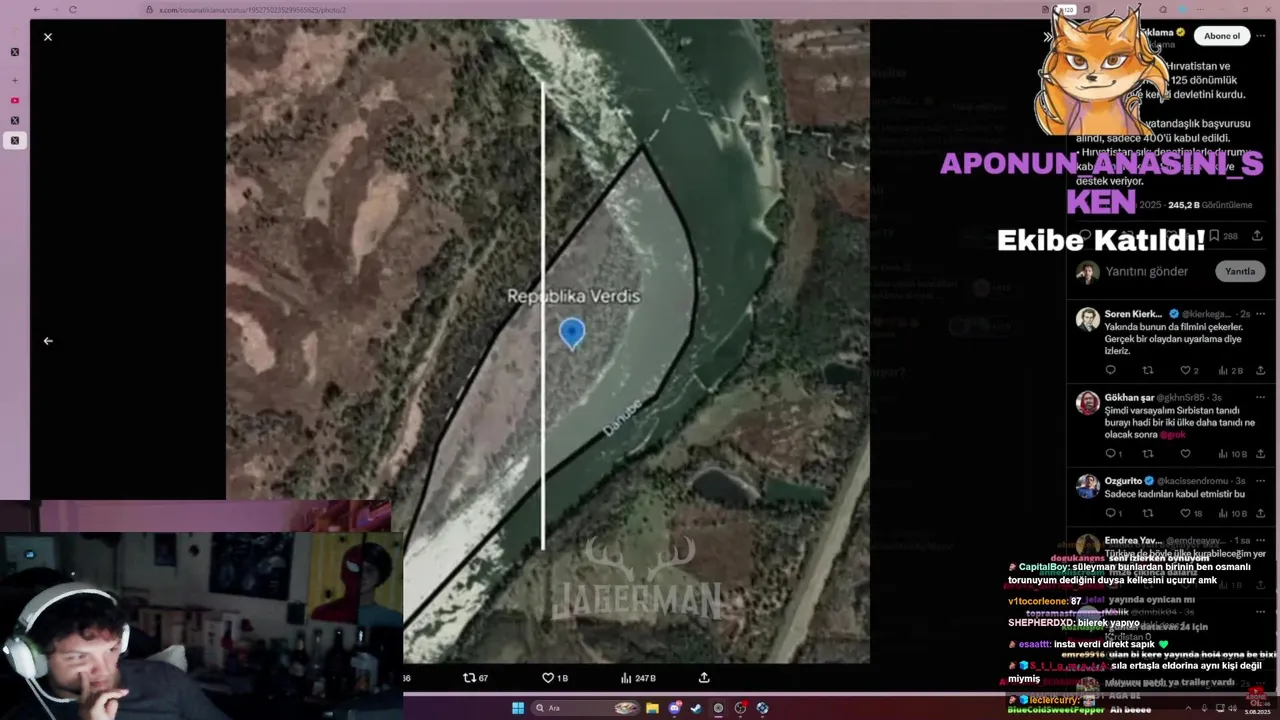Click the 245,2 B Görüntüleme view count
This screenshot has height=720, width=1280.
[1210, 205]
